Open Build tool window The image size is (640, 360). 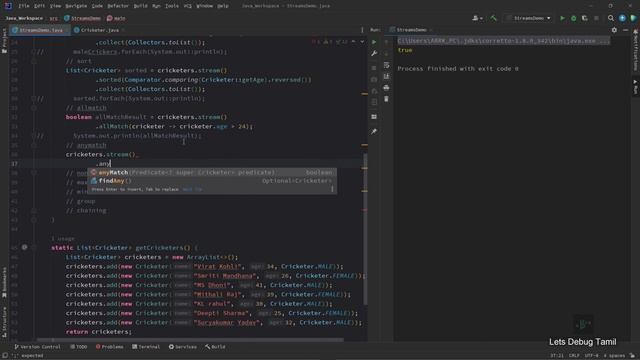215,347
